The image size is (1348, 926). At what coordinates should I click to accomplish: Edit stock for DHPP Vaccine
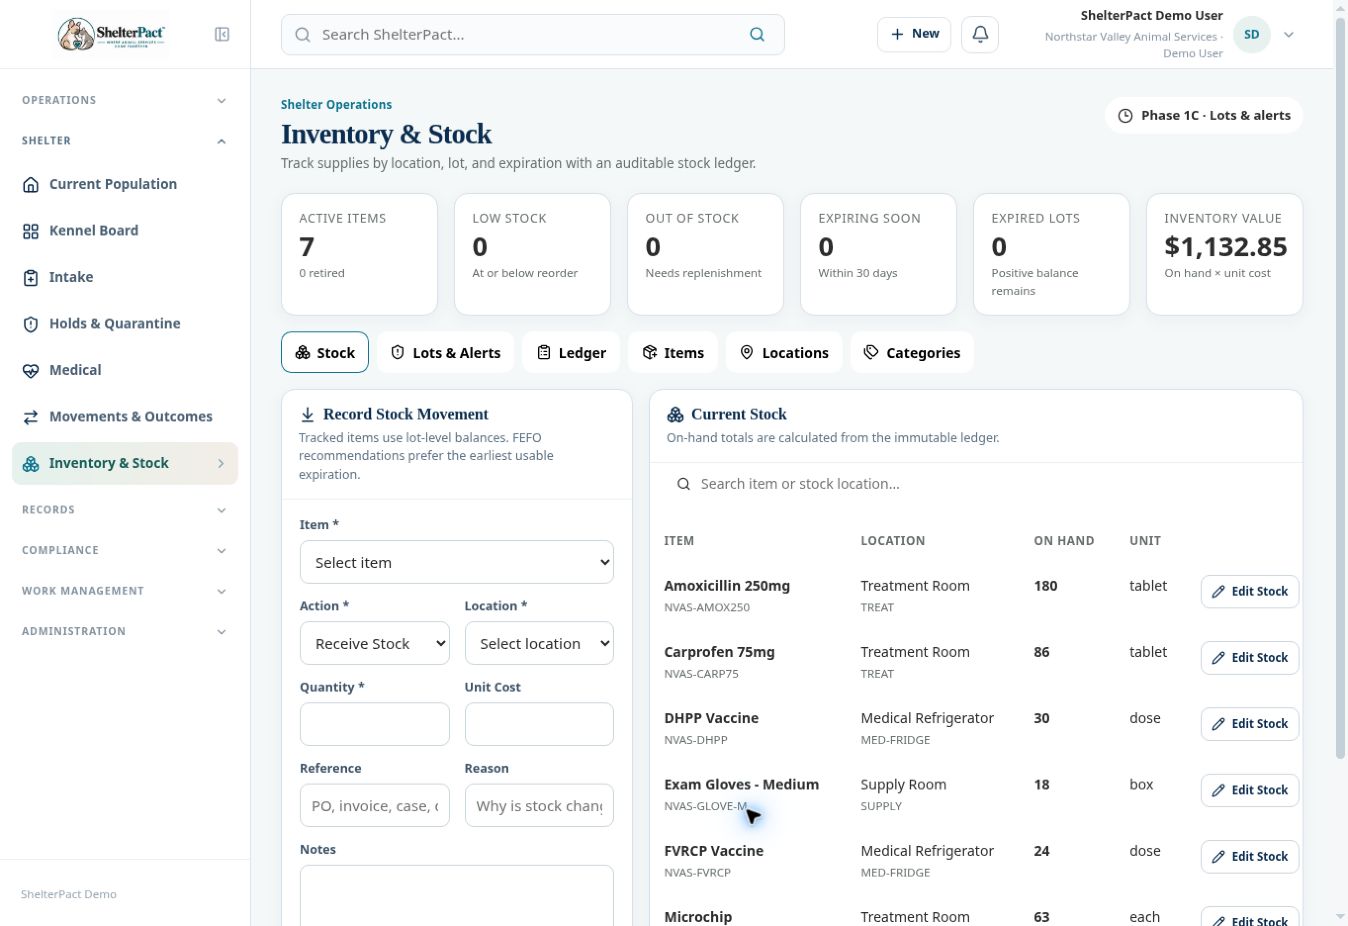click(x=1250, y=723)
